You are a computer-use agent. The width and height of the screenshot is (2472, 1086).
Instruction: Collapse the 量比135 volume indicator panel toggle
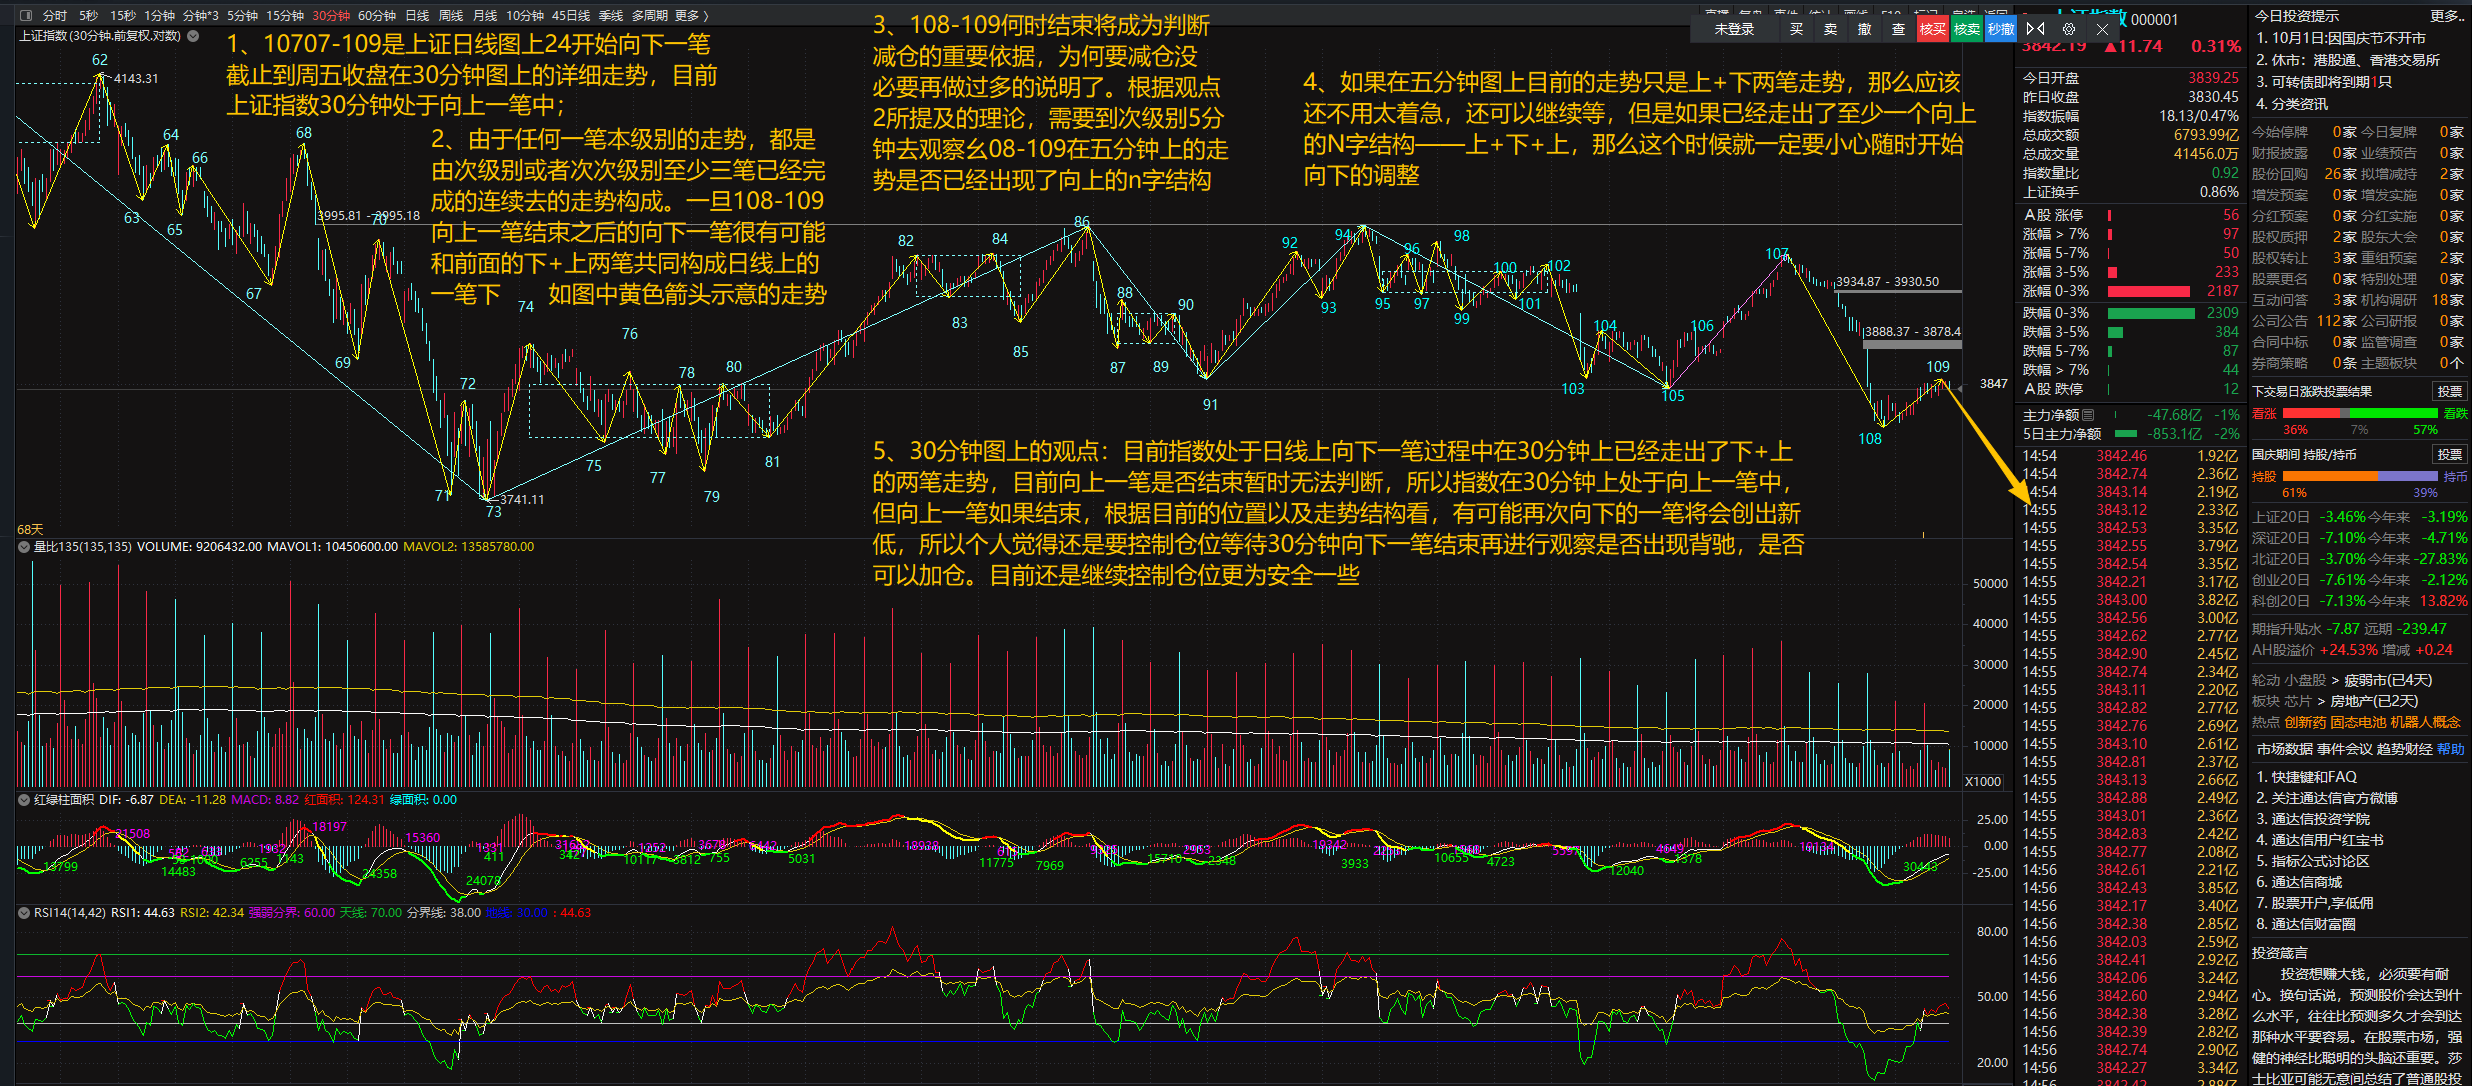[24, 547]
